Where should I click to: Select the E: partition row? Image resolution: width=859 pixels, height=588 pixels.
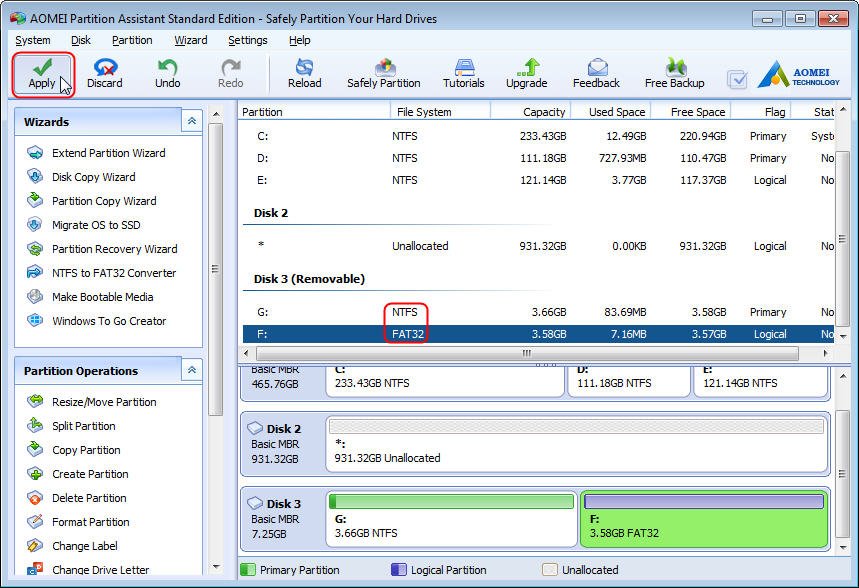coord(538,180)
